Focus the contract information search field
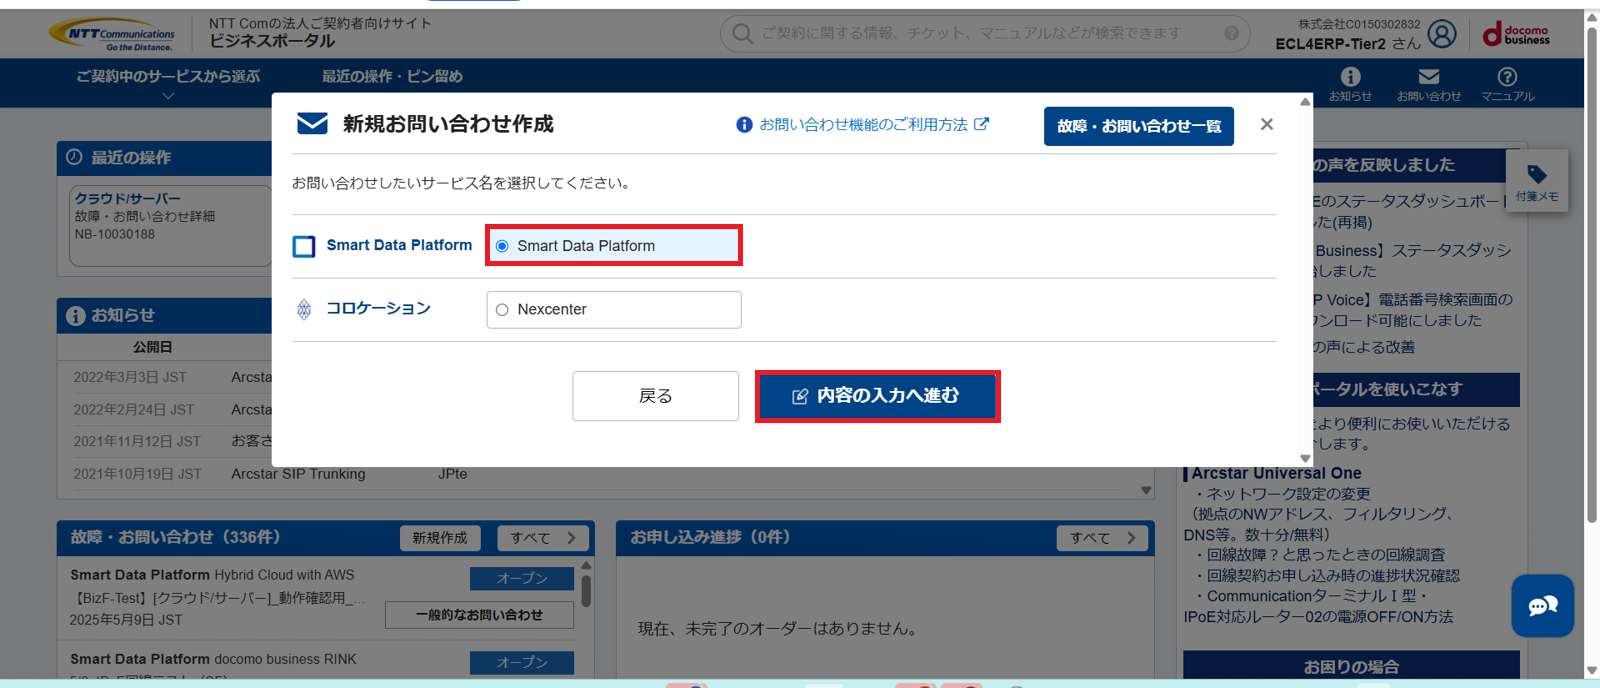1600x688 pixels. (x=985, y=34)
